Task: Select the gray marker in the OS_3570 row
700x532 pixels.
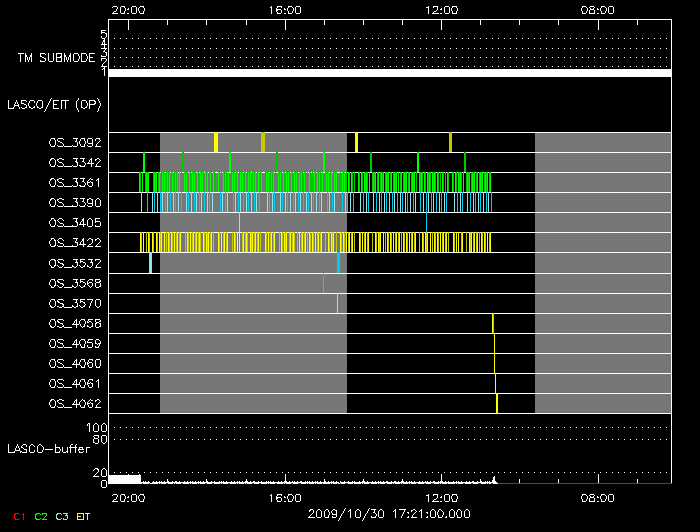Action: pos(337,303)
